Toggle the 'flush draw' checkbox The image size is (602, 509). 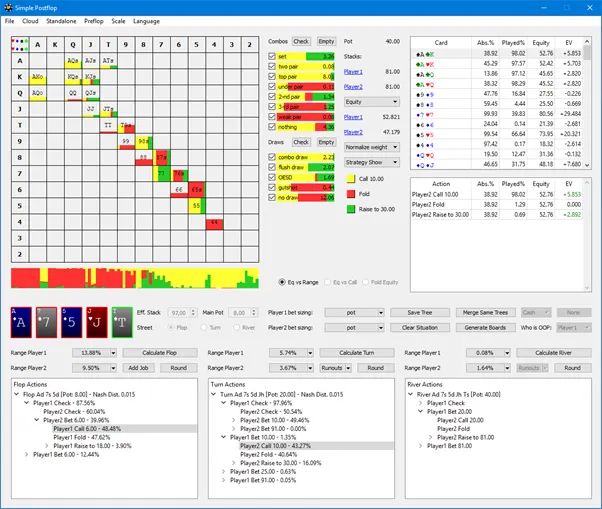[x=272, y=166]
